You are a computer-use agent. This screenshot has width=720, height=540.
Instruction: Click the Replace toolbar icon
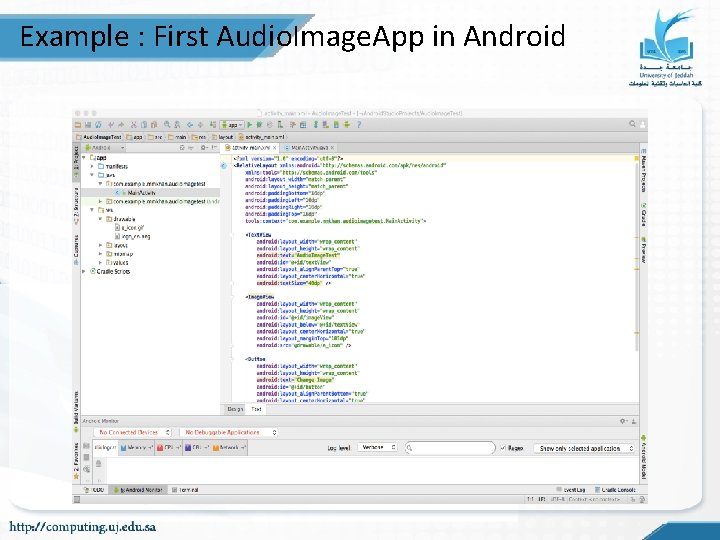(x=177, y=125)
